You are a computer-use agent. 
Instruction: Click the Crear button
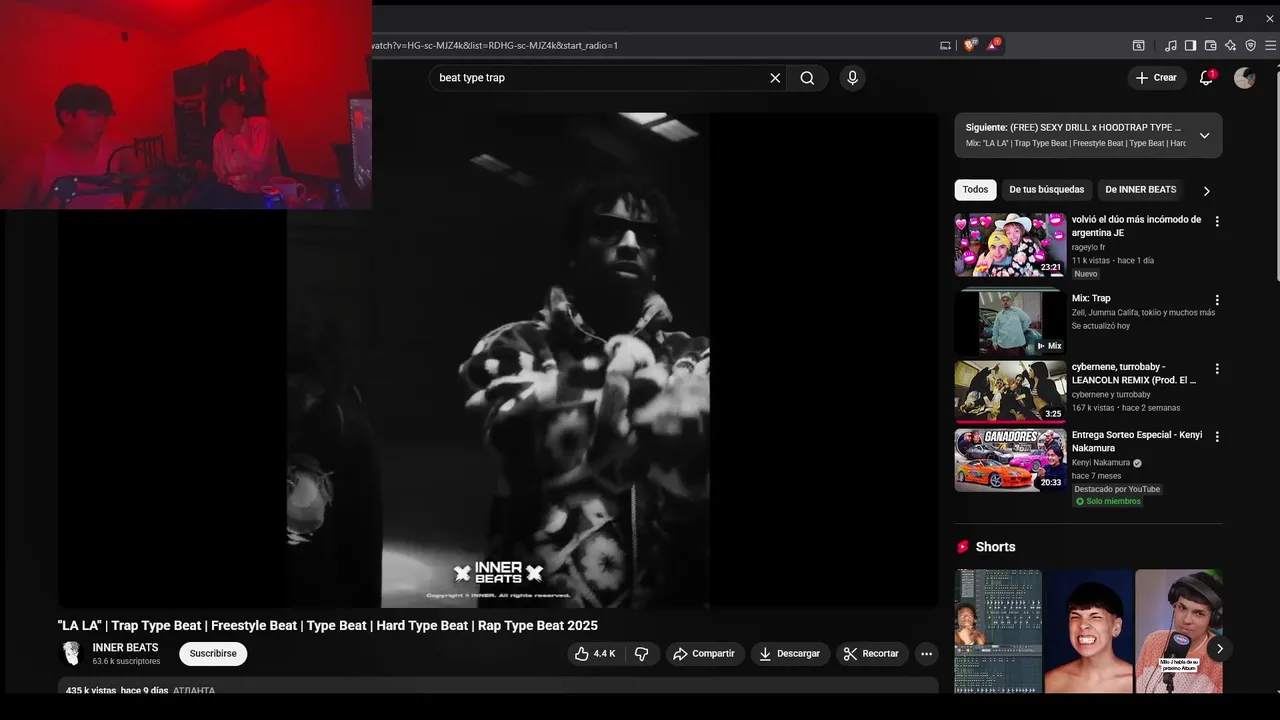(1157, 78)
